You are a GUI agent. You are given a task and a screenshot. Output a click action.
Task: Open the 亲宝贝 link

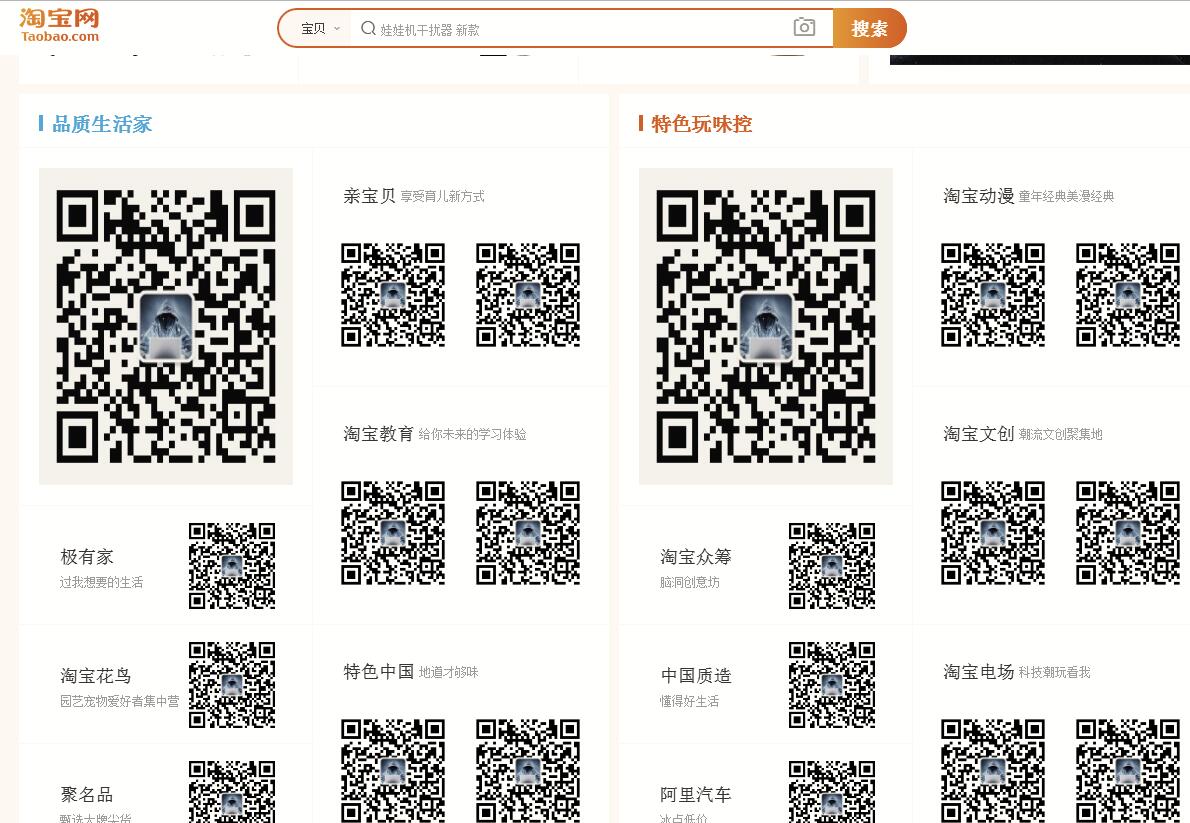369,196
